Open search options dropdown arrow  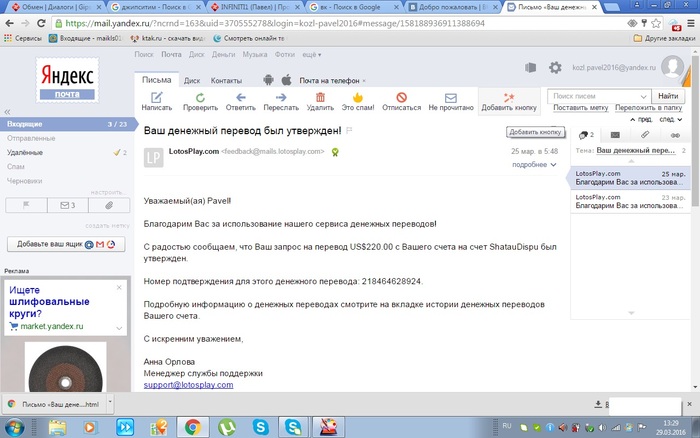(x=643, y=96)
